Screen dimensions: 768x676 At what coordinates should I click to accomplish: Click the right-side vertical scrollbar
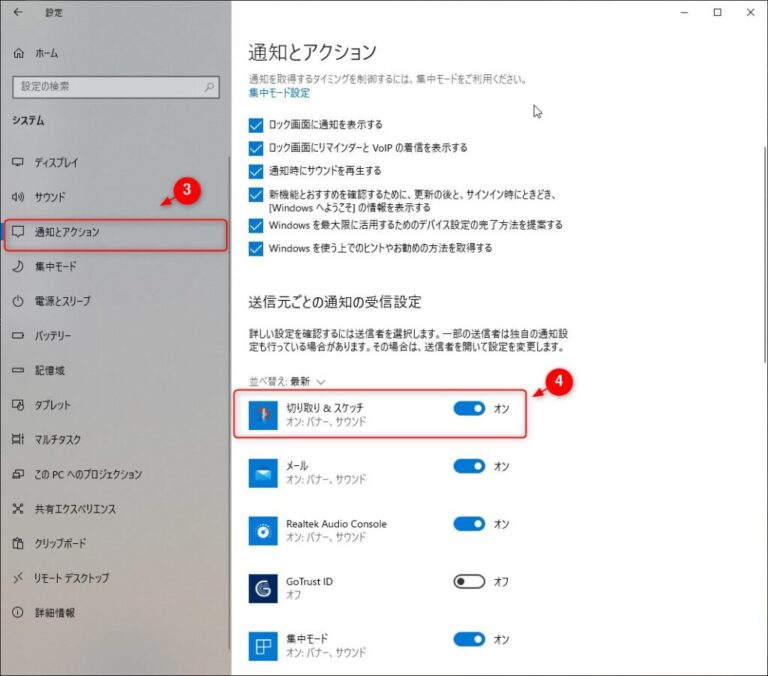coord(764,255)
